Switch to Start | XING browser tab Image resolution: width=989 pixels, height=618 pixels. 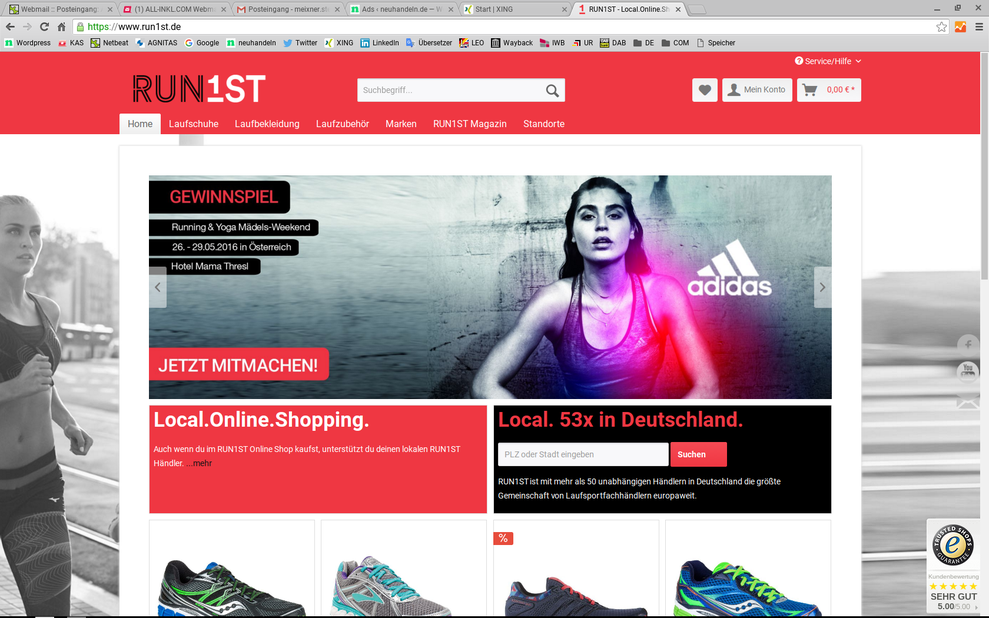pos(515,9)
